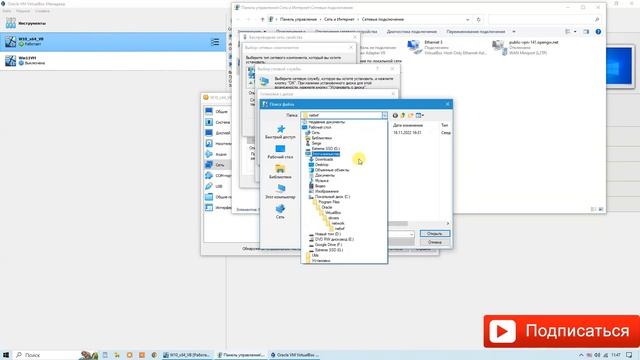Select Network entry in the folder dropdown list
Image resolution: width=640 pixels, height=360 pixels.
[316, 133]
